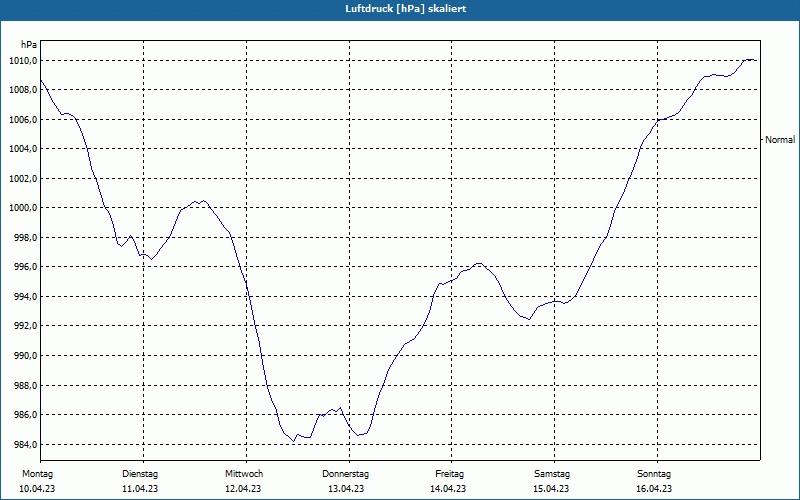
Task: Click the 'Mittwoch' day label
Action: coord(244,474)
